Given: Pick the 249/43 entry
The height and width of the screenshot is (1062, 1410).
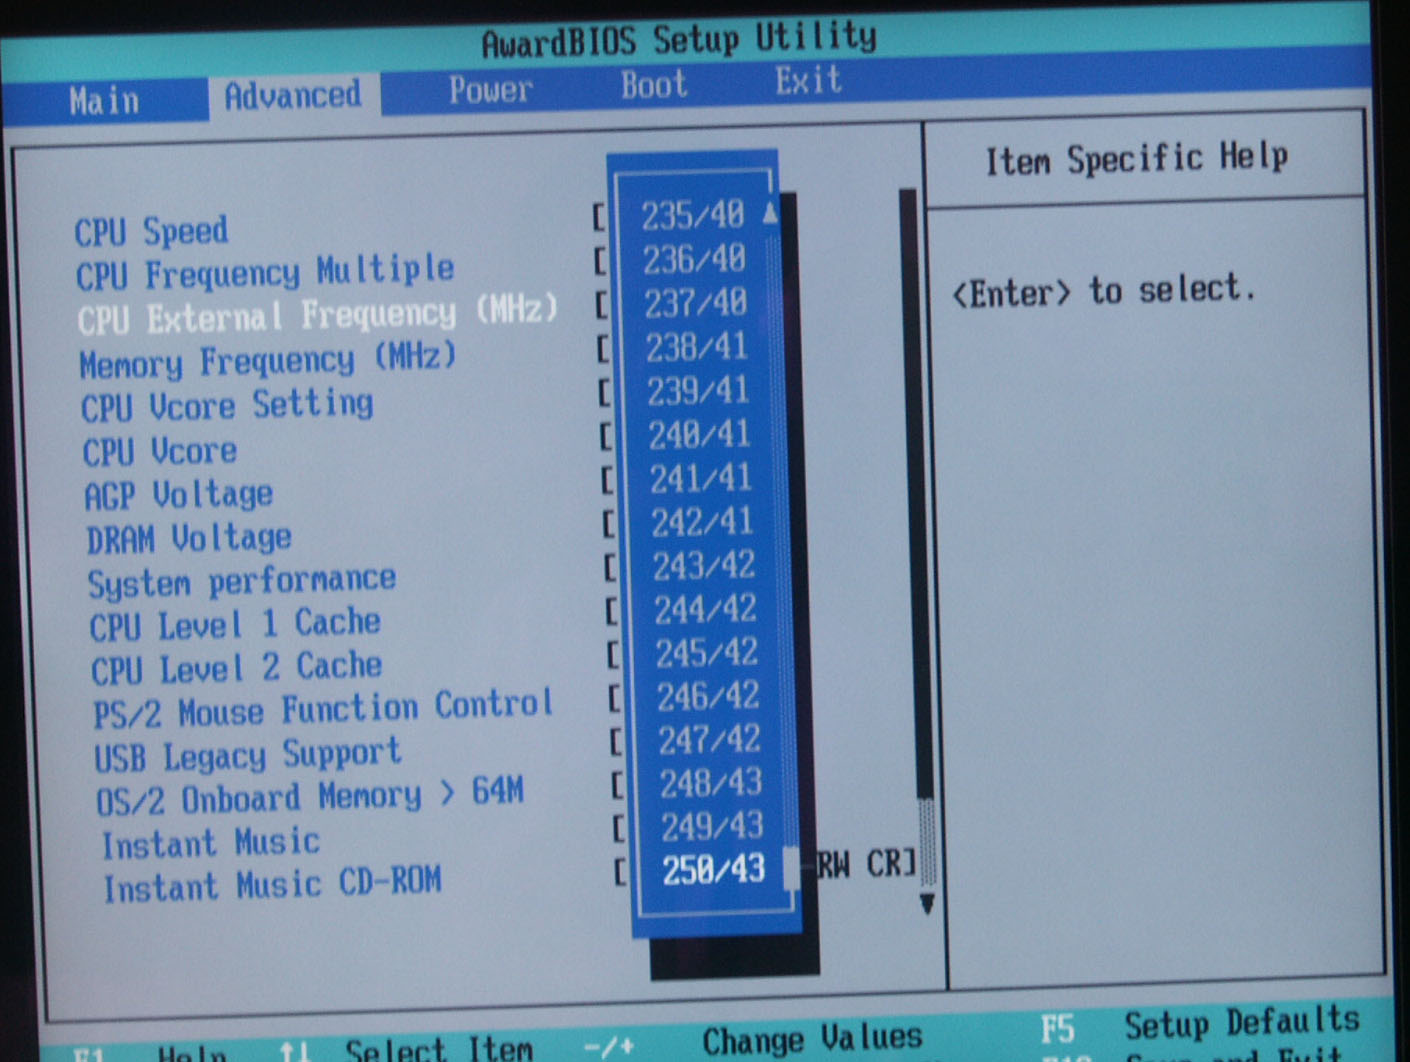Looking at the screenshot, I should 712,826.
